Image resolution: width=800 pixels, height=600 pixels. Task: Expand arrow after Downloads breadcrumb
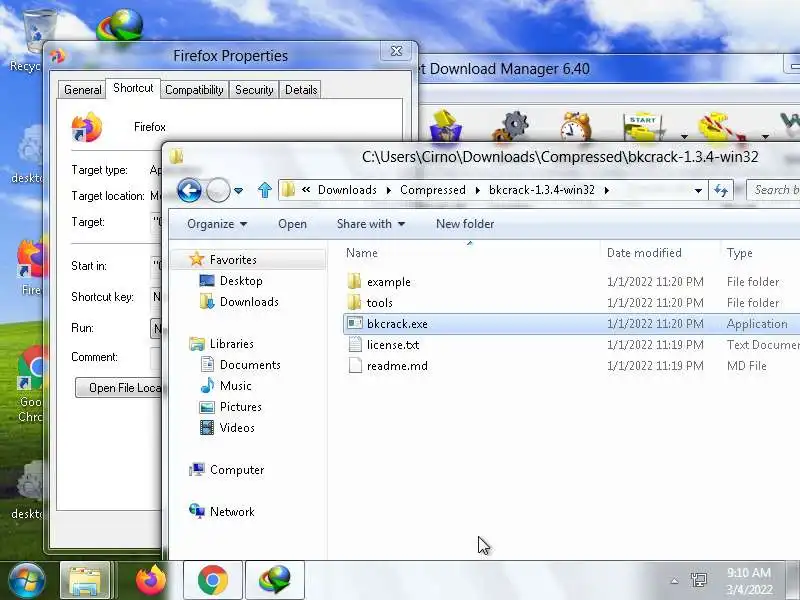point(389,190)
